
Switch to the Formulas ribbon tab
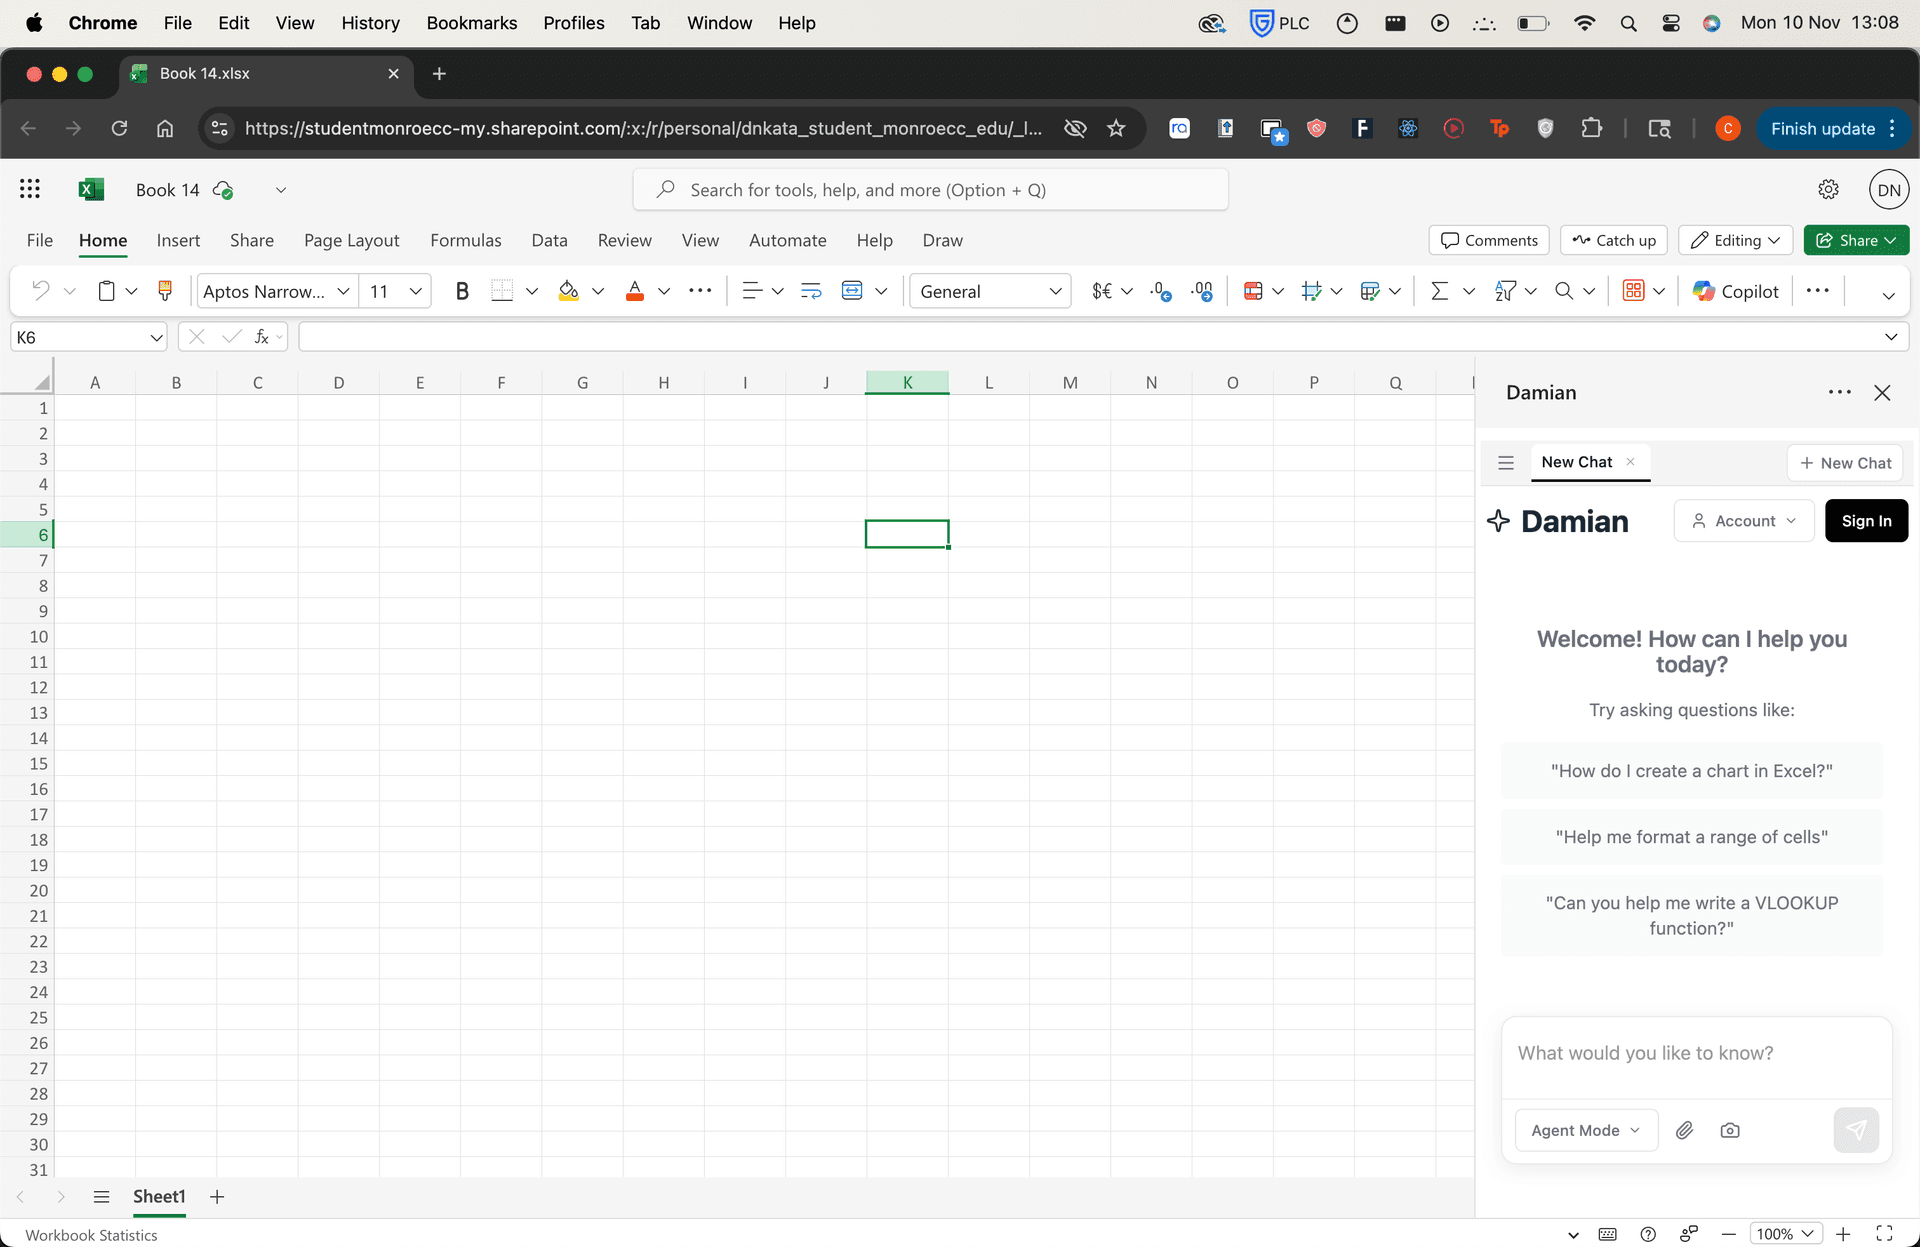coord(466,240)
